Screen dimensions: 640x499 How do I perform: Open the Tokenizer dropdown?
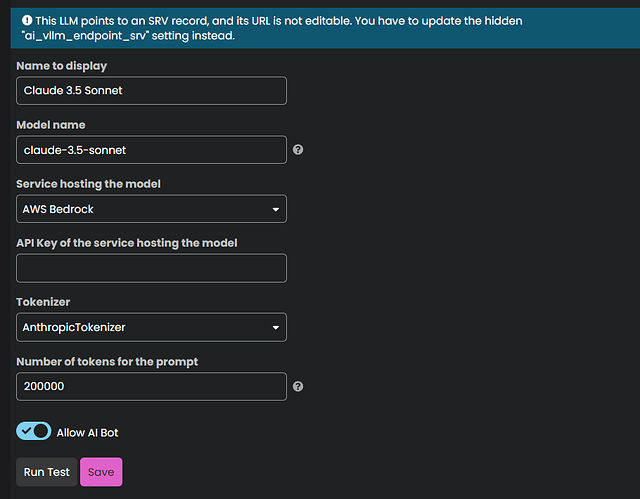pyautogui.click(x=151, y=327)
